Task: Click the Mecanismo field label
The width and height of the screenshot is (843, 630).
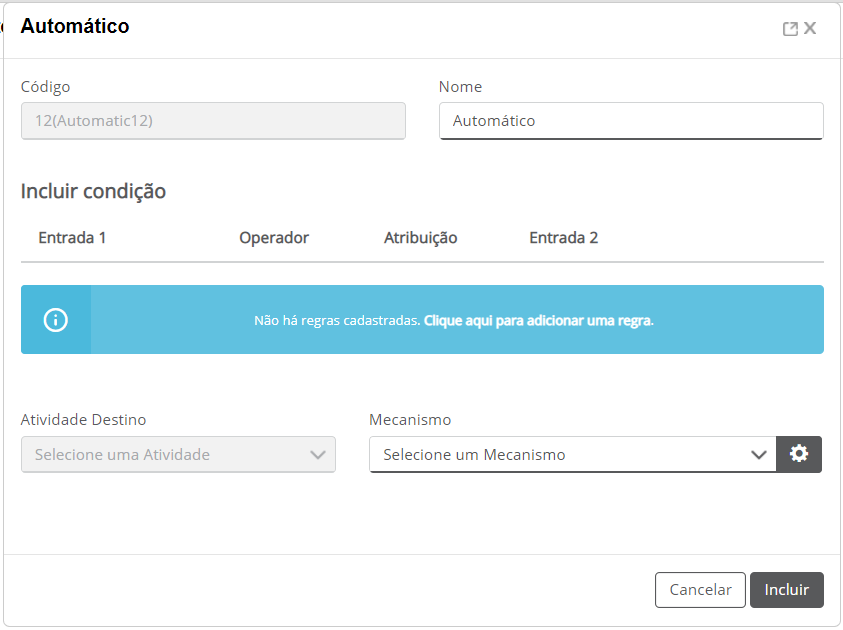Action: point(410,419)
